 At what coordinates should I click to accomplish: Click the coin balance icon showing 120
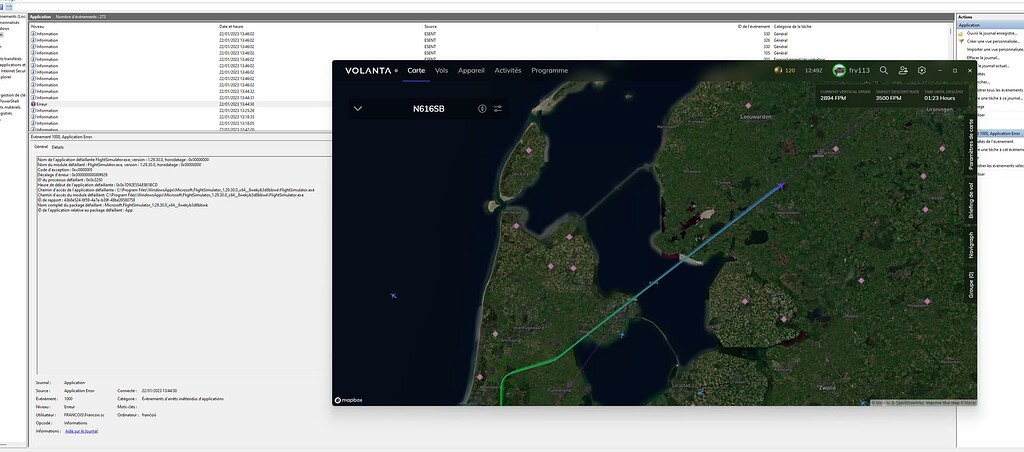click(x=778, y=71)
